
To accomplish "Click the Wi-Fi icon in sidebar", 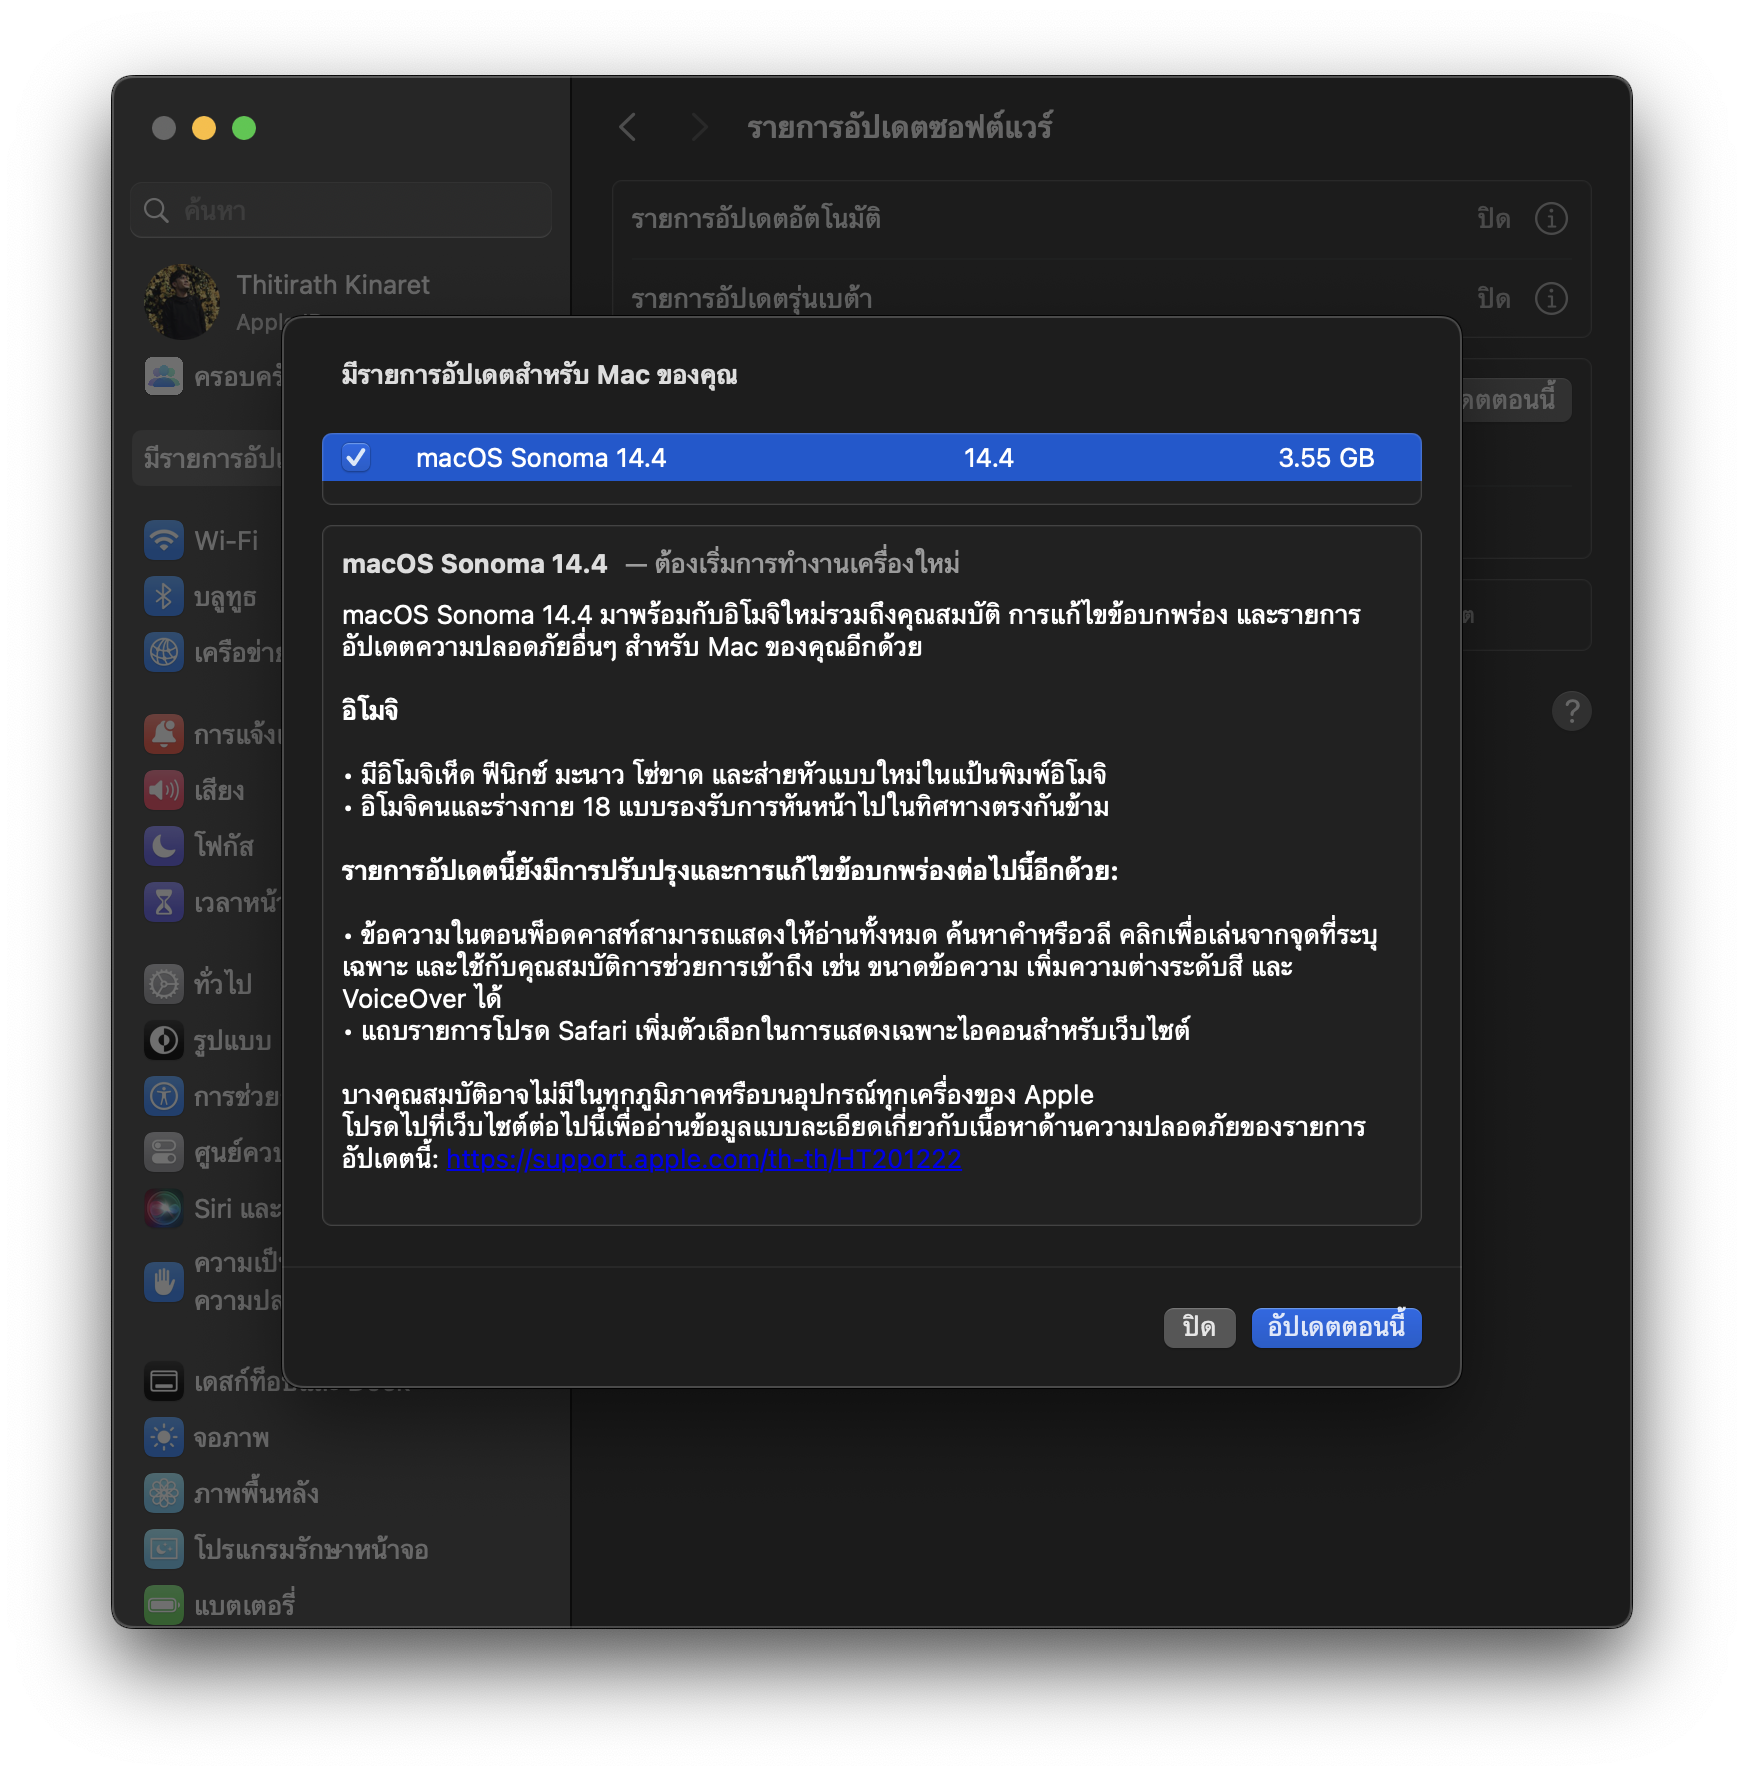I will point(164,540).
